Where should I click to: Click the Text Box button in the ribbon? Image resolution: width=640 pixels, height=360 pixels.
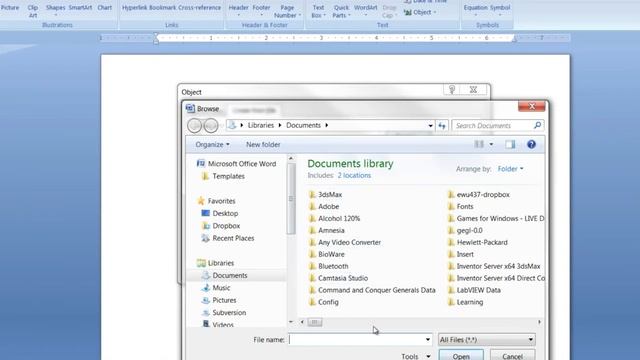[x=318, y=11]
